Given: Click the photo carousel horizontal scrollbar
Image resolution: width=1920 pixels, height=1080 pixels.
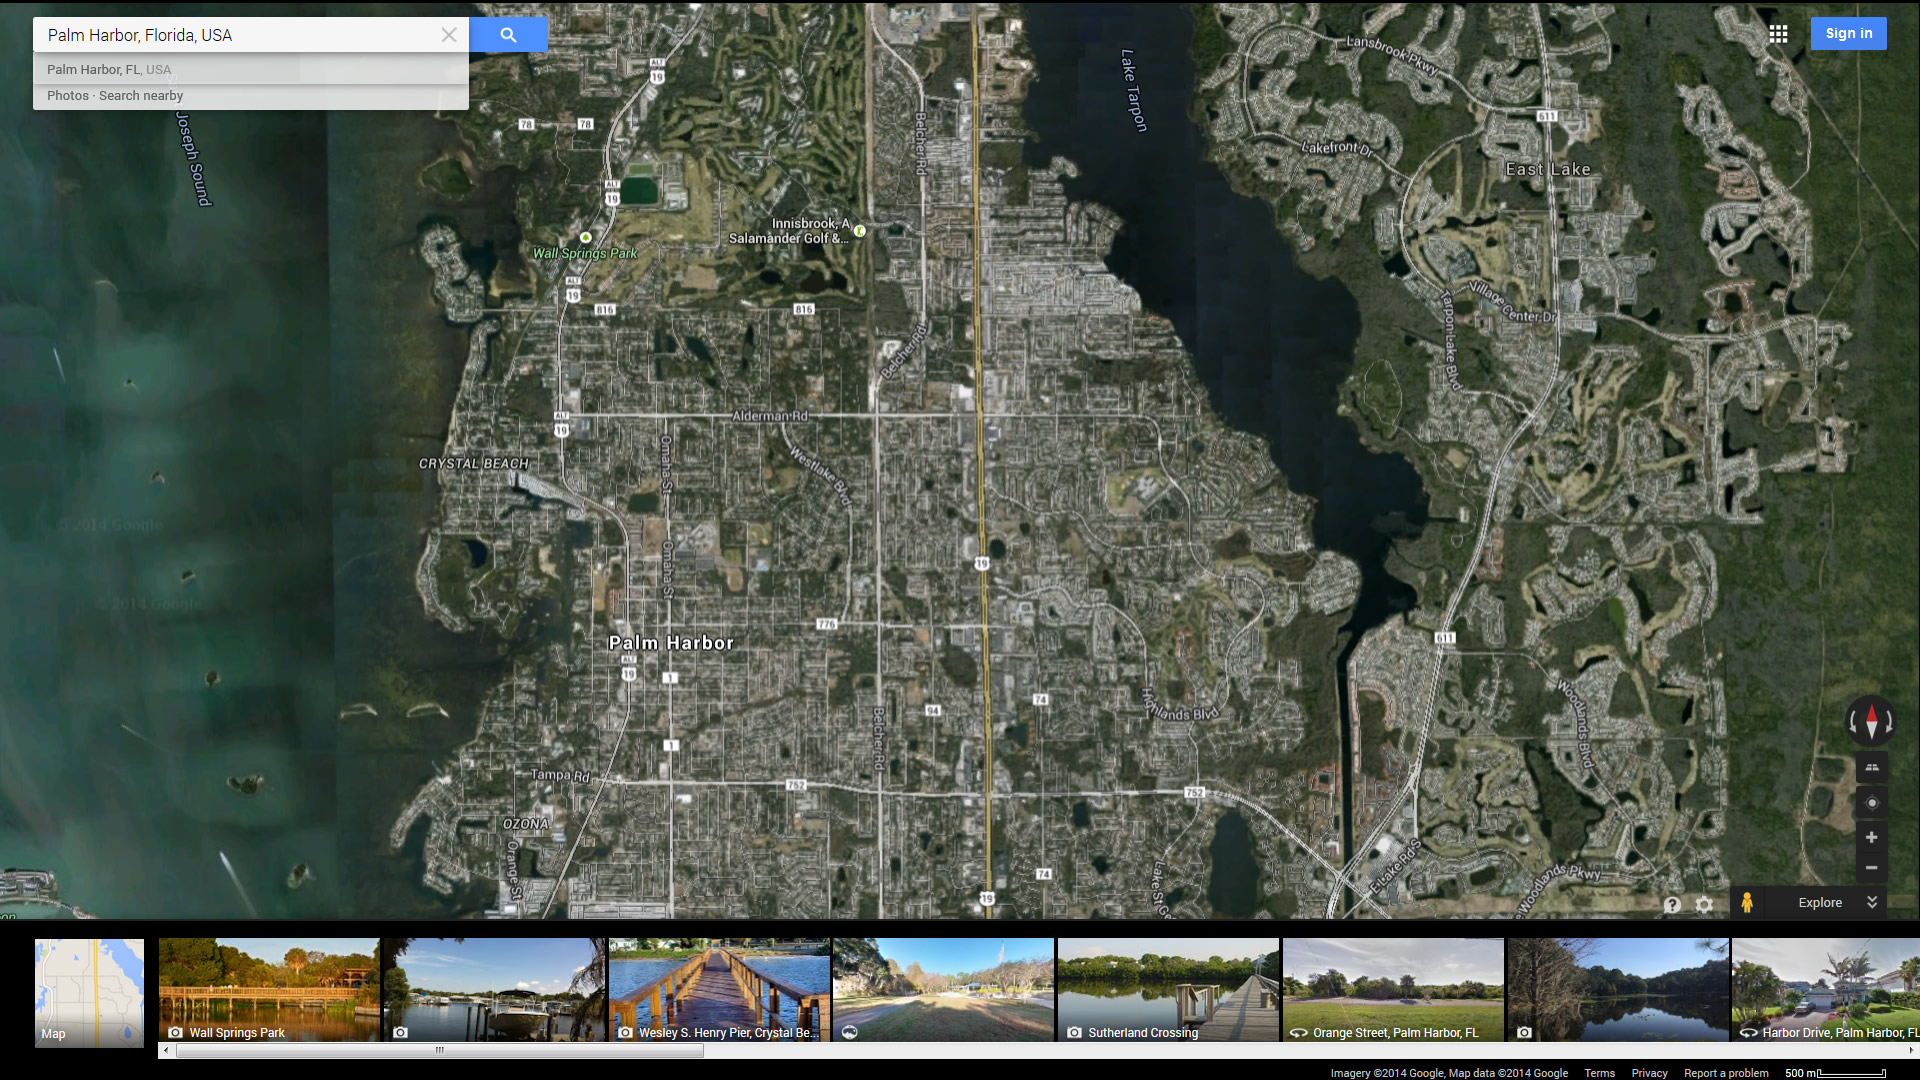Looking at the screenshot, I should (x=438, y=1050).
